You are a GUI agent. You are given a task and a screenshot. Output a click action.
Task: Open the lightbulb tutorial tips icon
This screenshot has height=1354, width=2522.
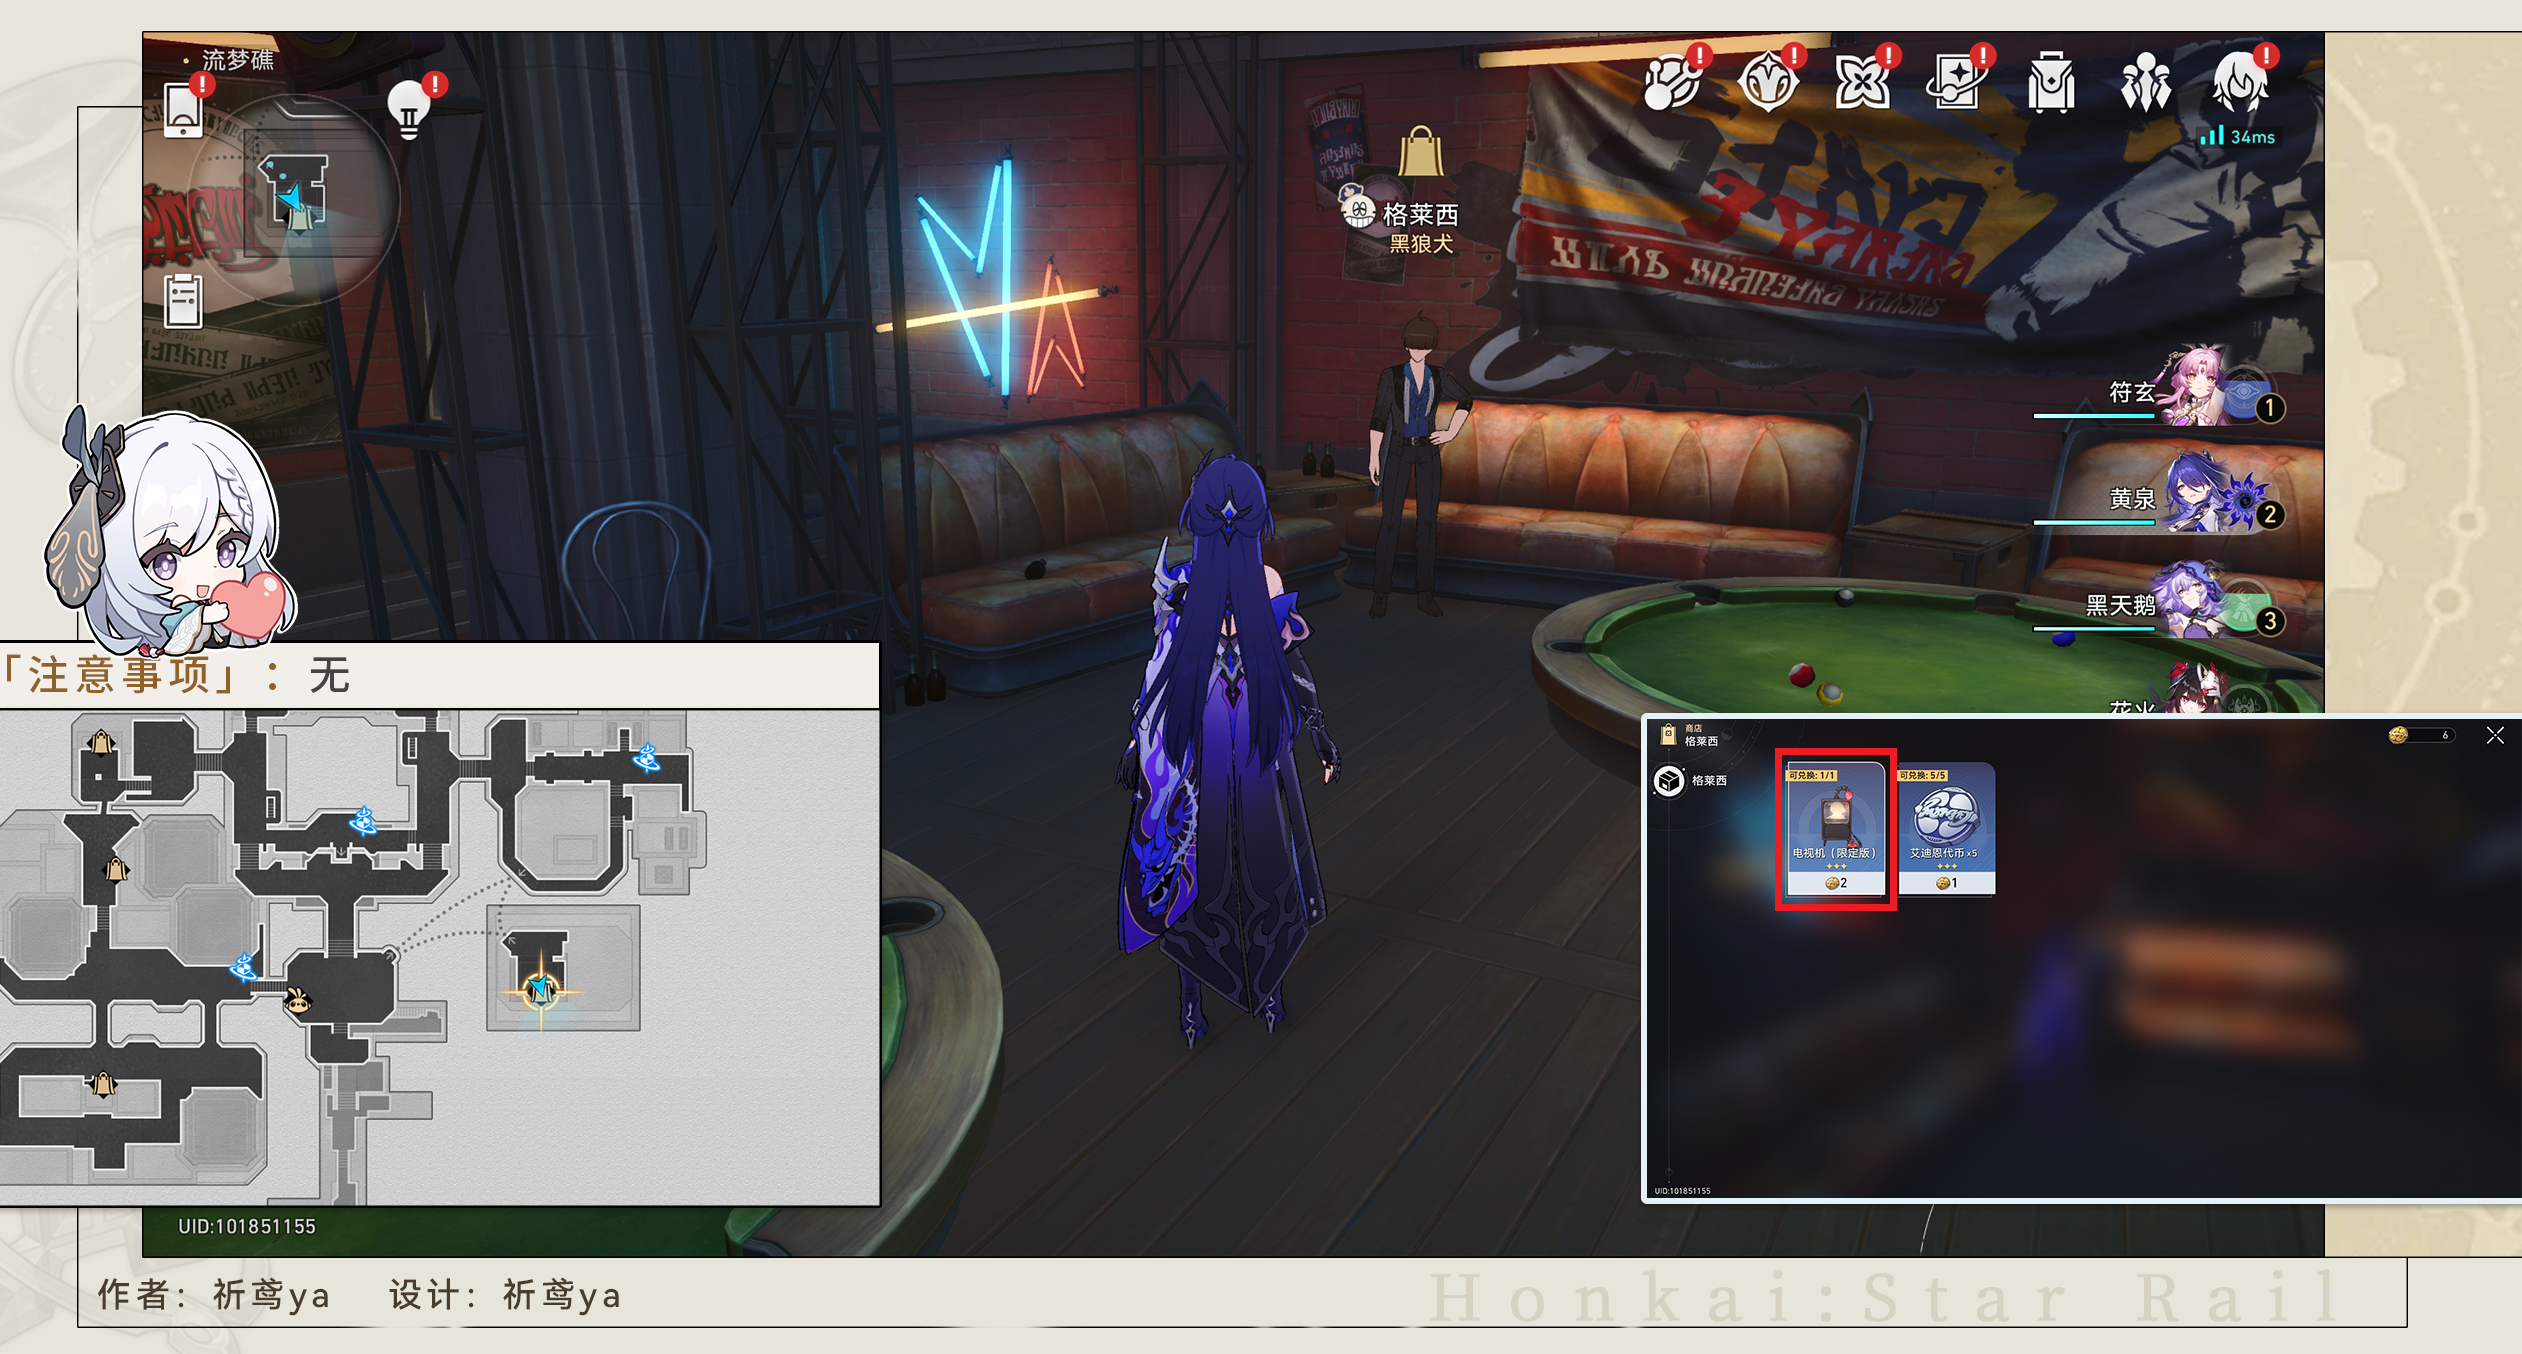pos(408,108)
